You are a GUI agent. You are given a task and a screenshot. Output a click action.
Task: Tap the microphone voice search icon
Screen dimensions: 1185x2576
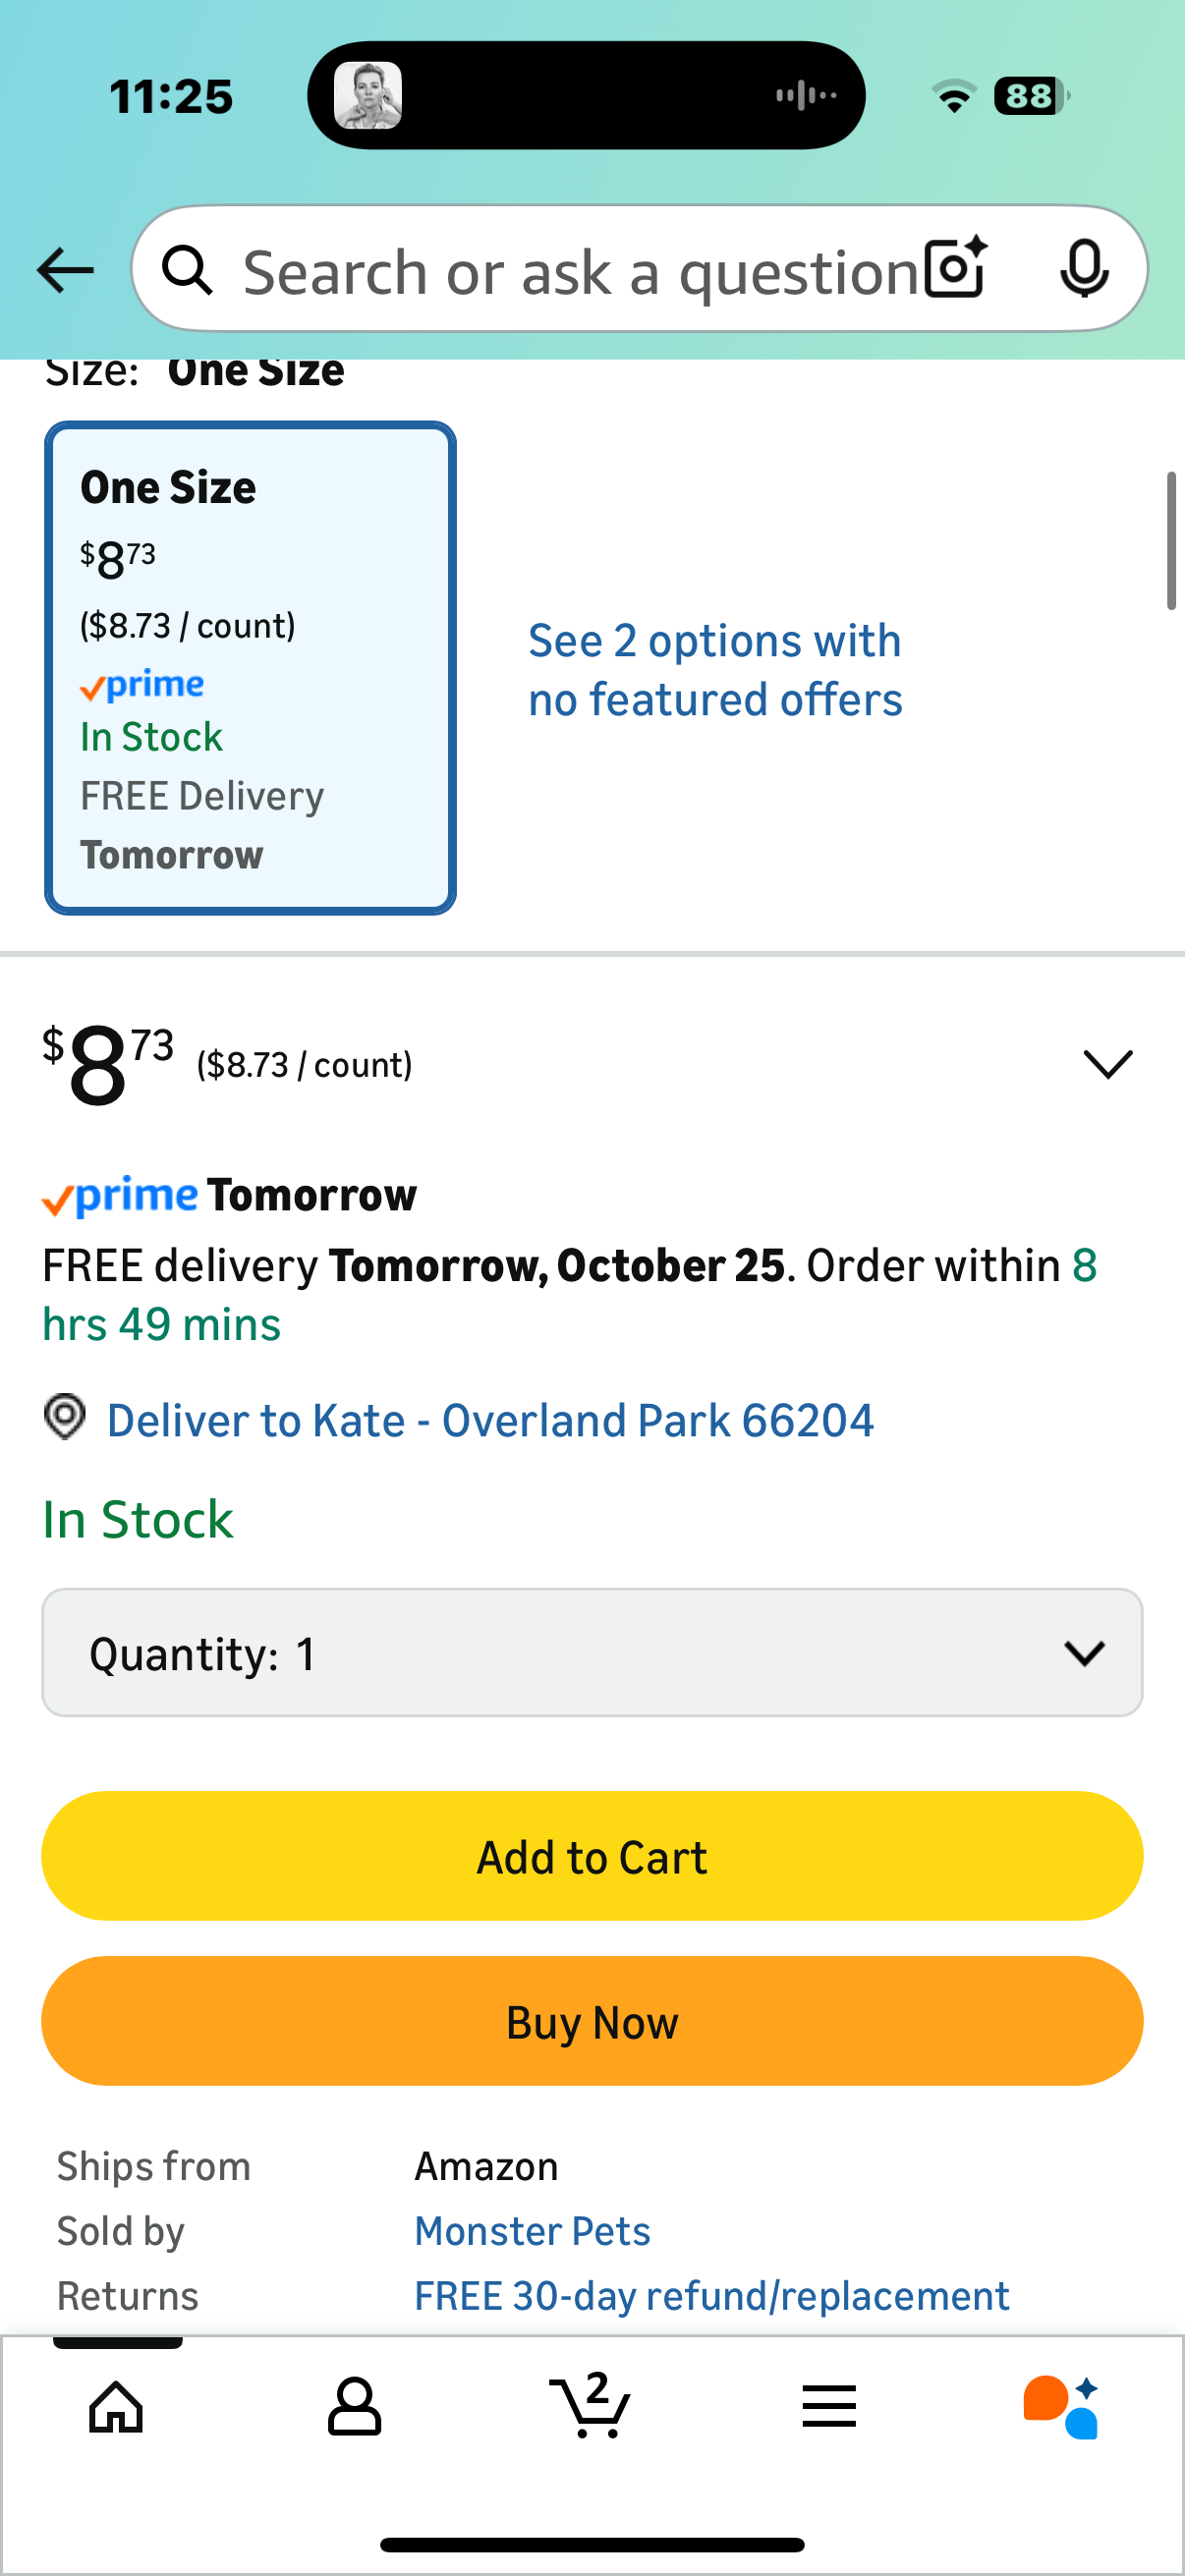[1084, 268]
